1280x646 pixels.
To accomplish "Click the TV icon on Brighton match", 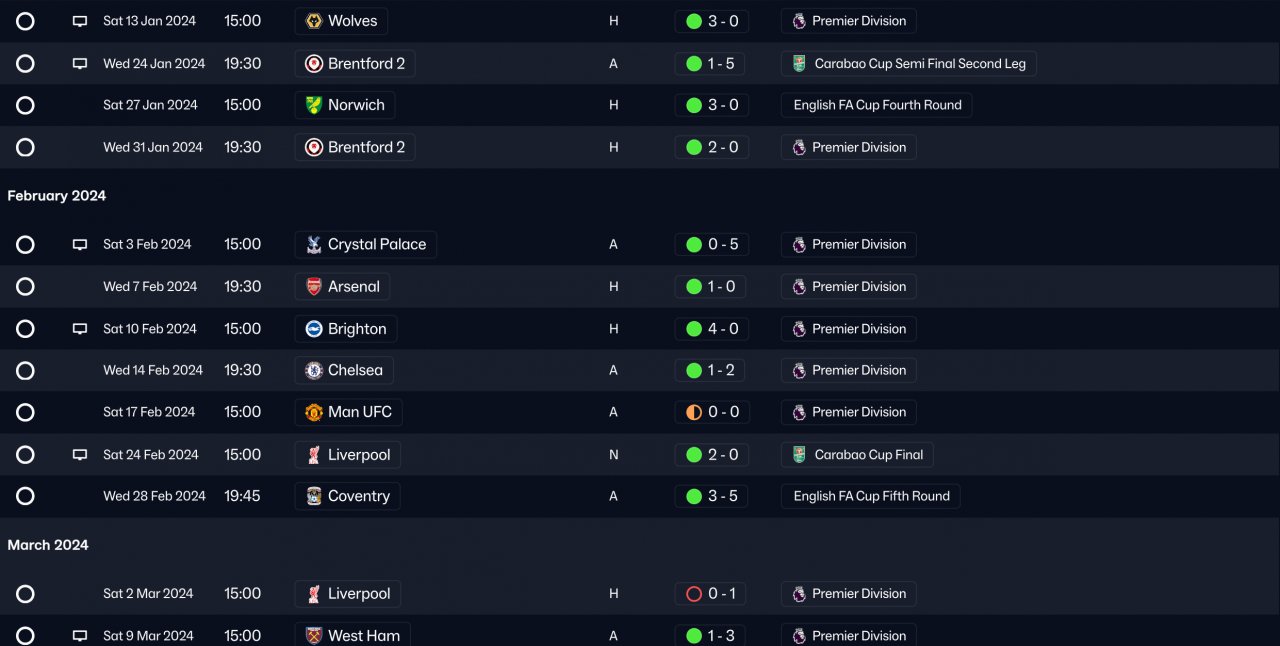I will click(x=80, y=329).
